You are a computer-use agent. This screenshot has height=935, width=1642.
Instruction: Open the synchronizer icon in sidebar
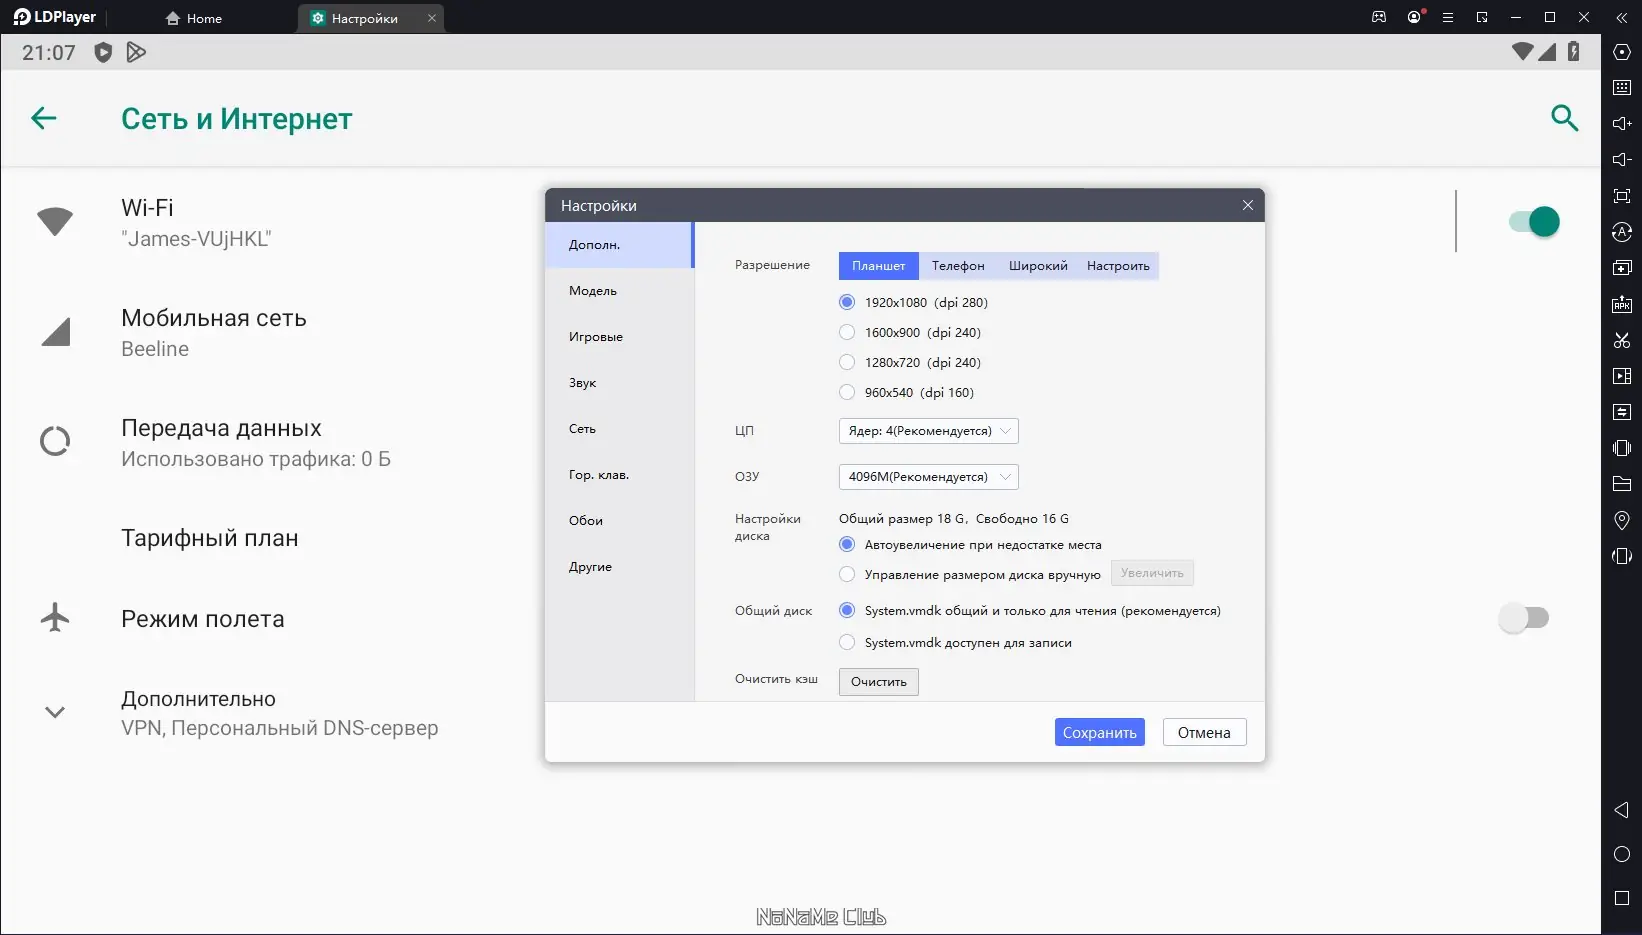[x=1622, y=412]
